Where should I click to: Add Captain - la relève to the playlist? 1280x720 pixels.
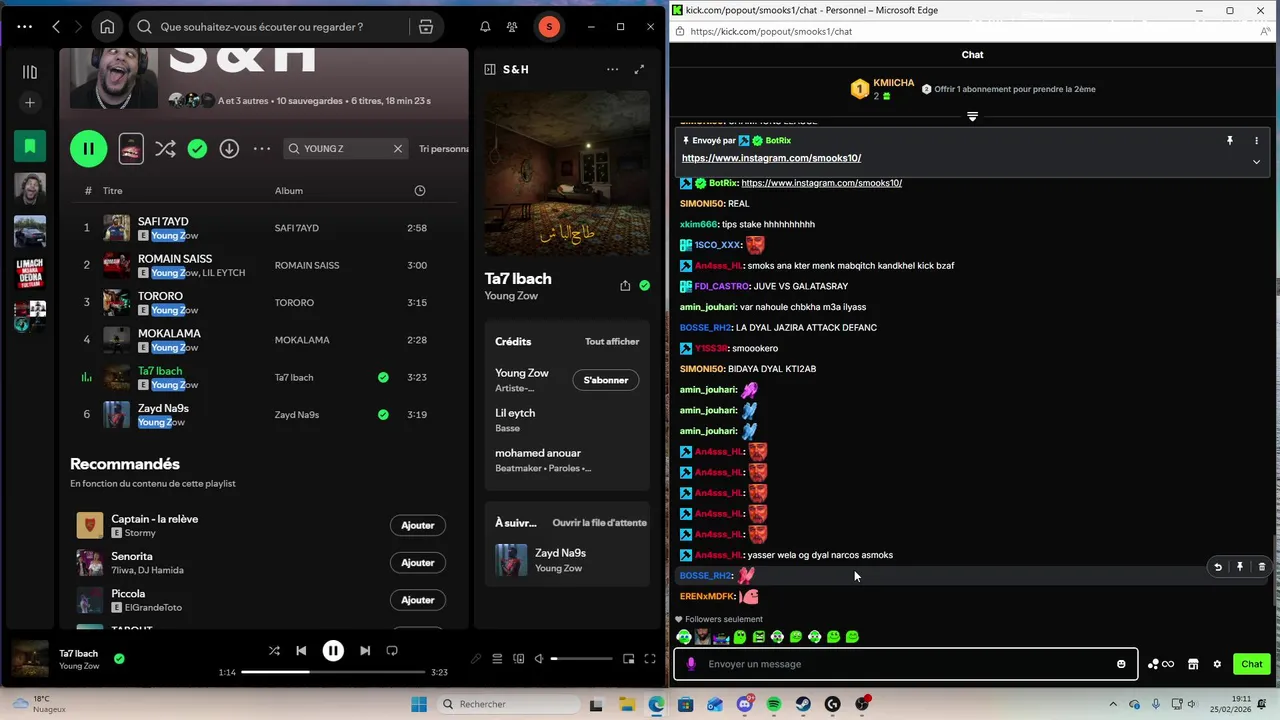[417, 525]
